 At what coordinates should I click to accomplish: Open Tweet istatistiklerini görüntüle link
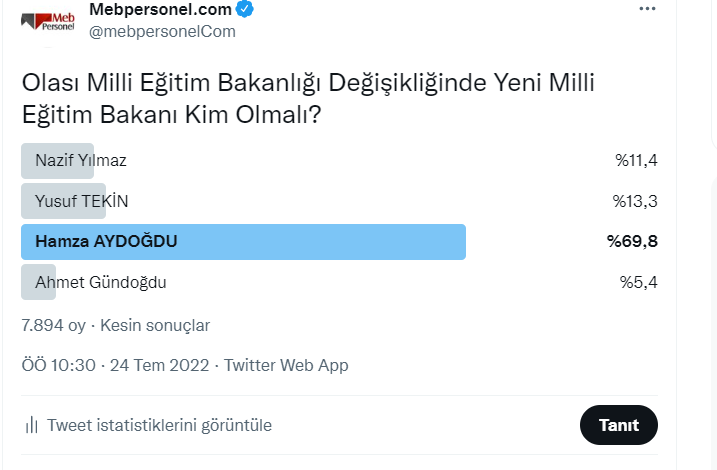point(159,425)
